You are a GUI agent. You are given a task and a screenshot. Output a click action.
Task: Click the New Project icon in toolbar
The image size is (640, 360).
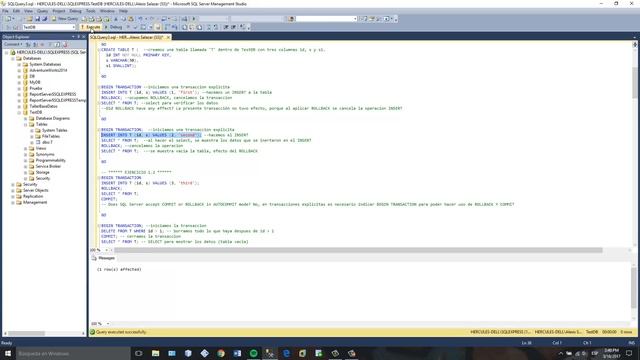point(9,19)
